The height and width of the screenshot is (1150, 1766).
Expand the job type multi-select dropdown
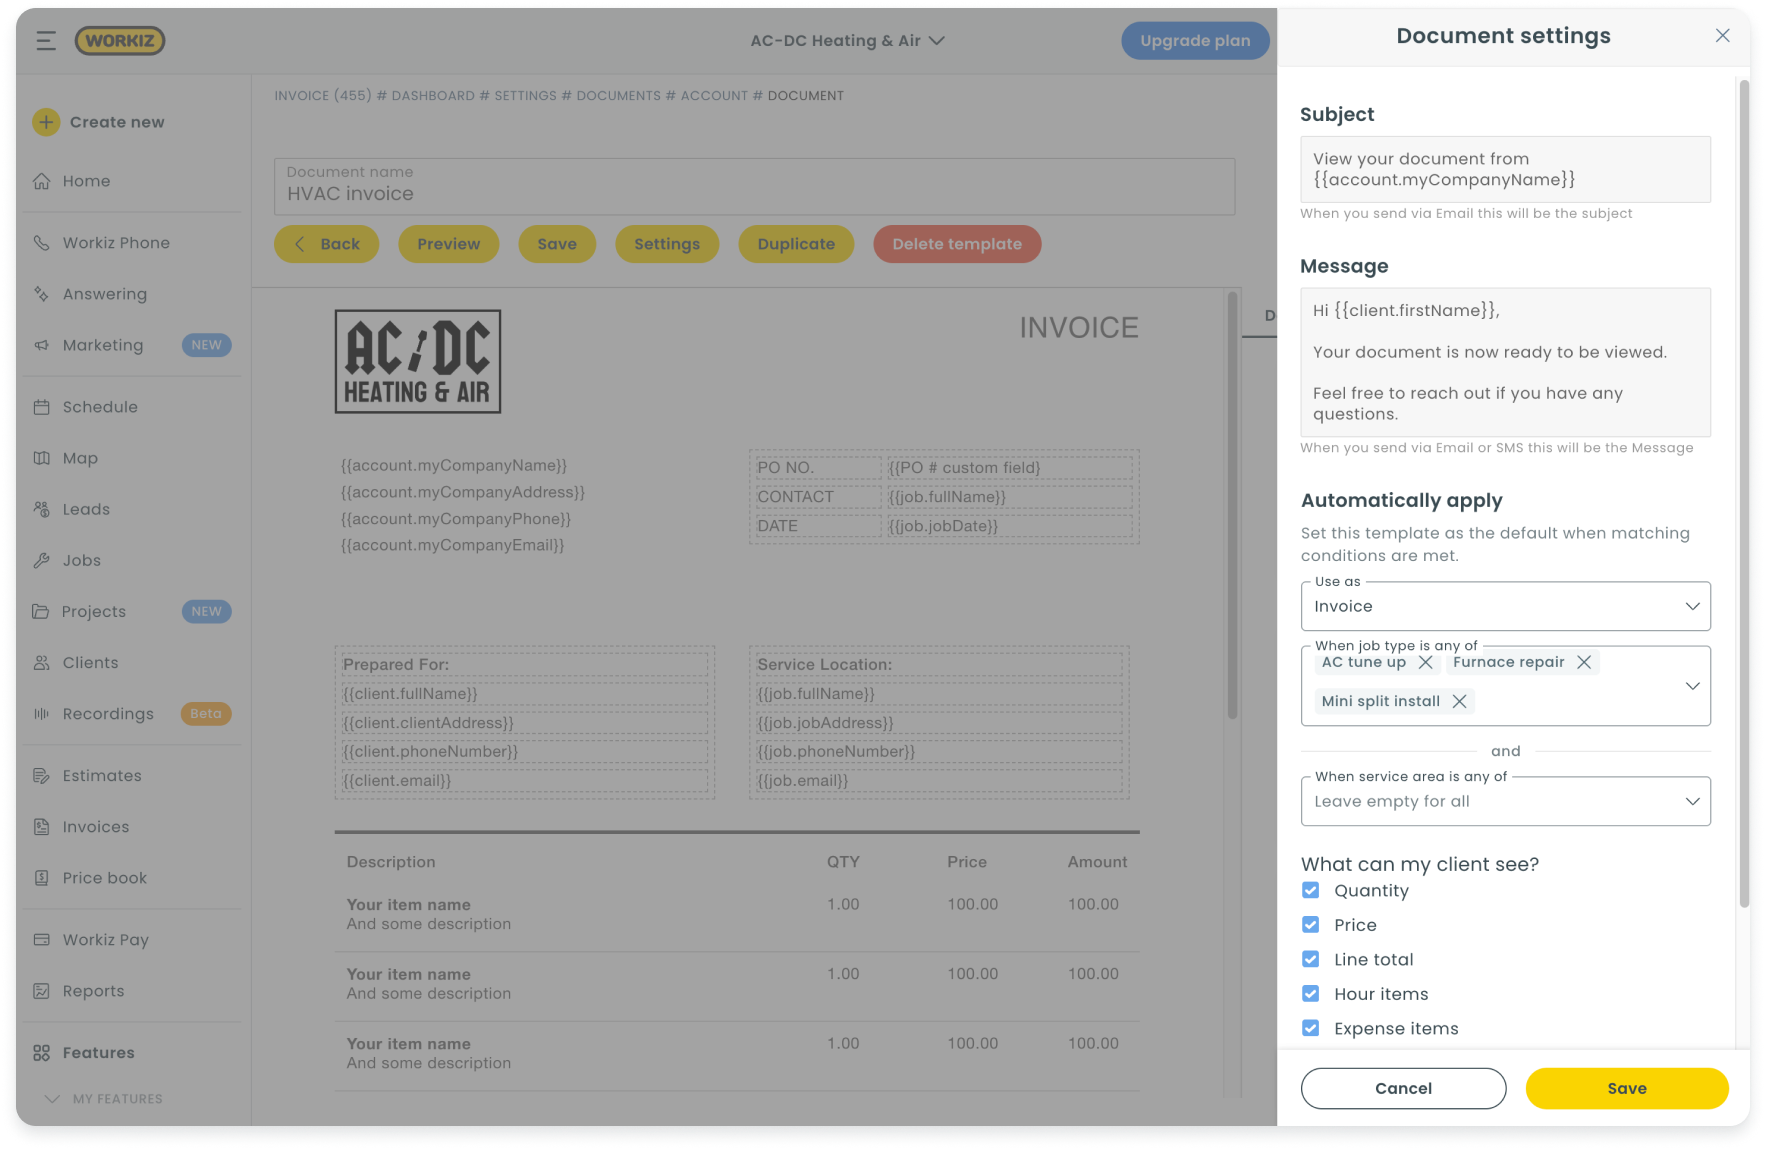(x=1692, y=686)
